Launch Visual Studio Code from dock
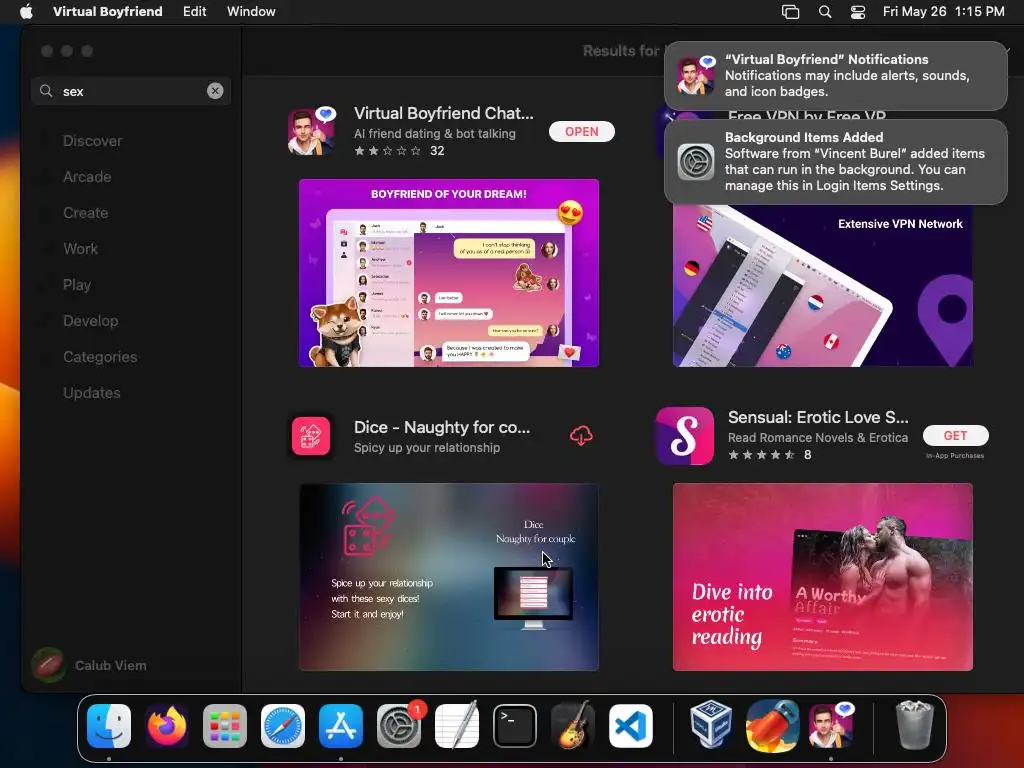The width and height of the screenshot is (1024, 768). click(x=631, y=726)
